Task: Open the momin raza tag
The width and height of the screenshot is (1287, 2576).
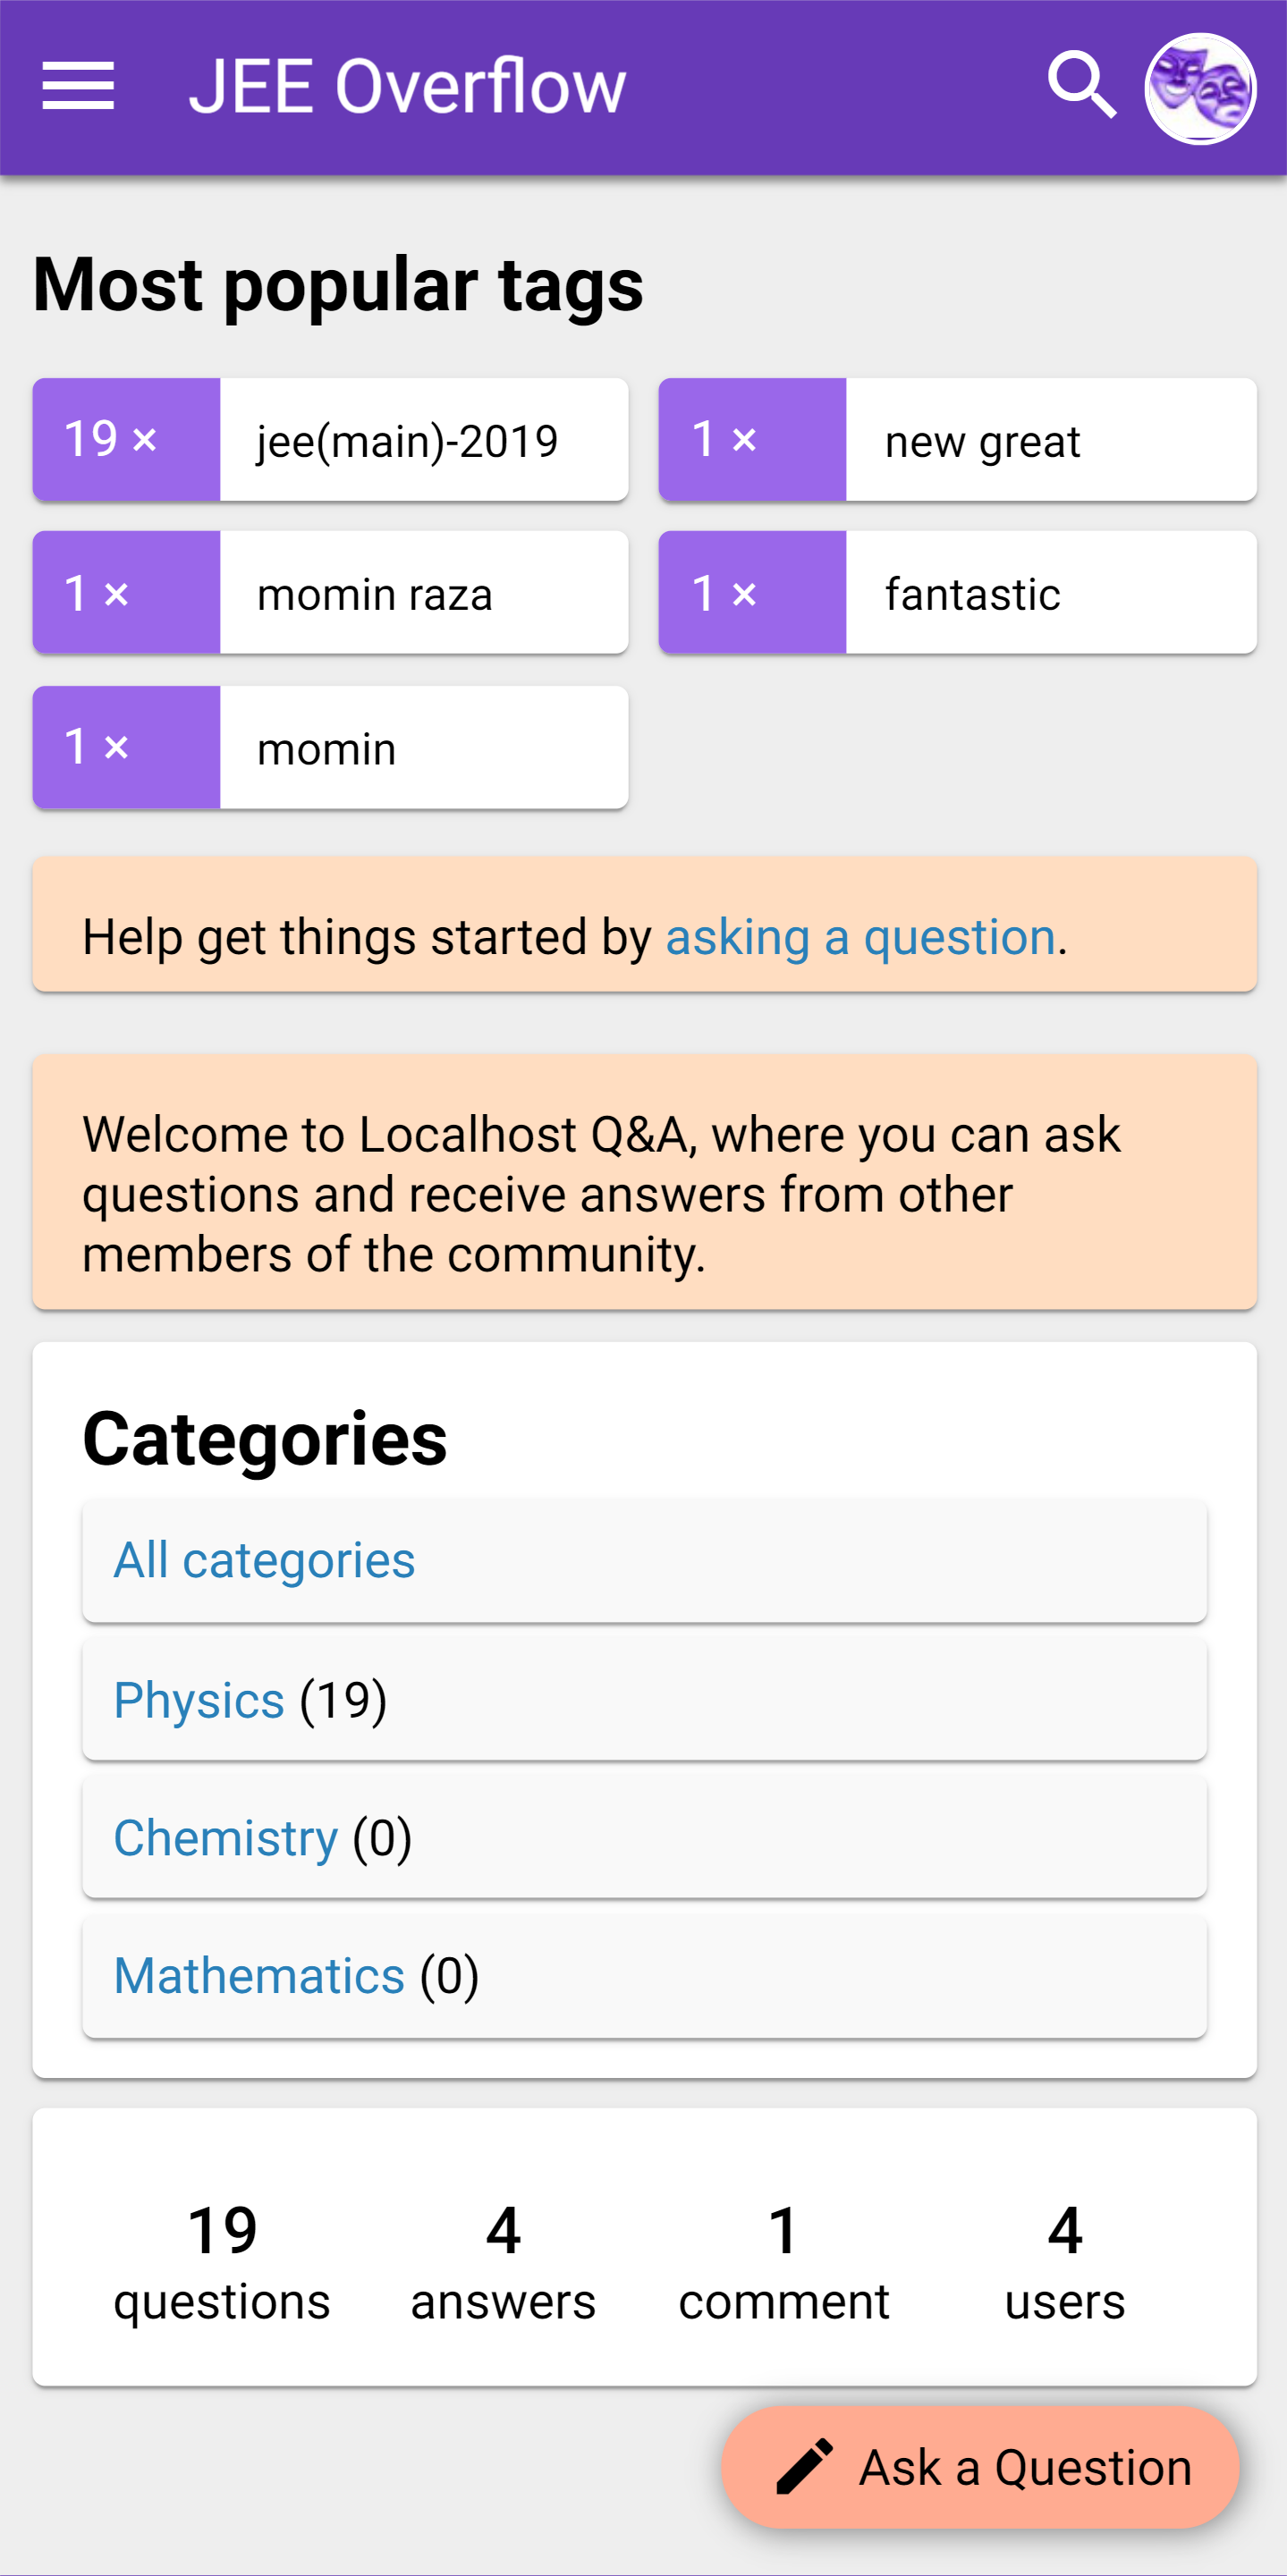Action: click(374, 594)
